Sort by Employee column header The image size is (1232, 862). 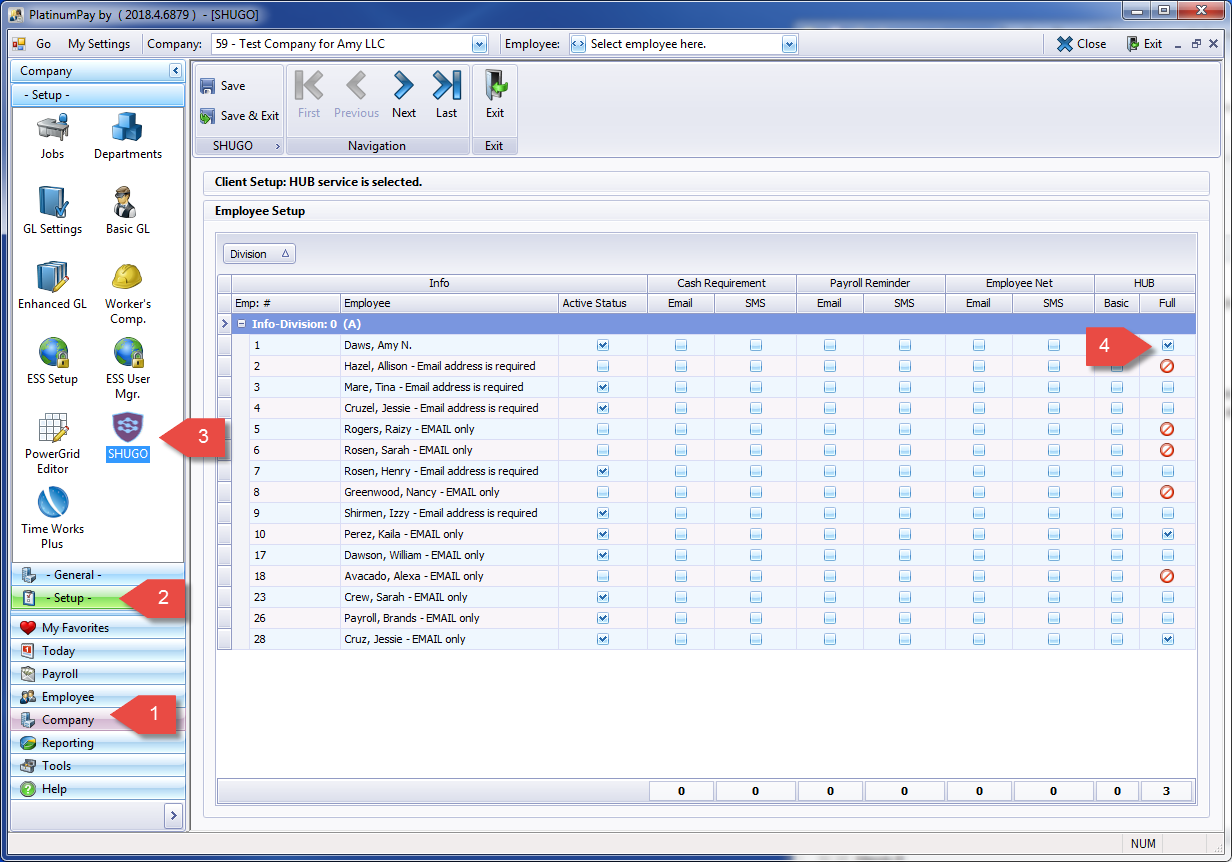click(449, 303)
